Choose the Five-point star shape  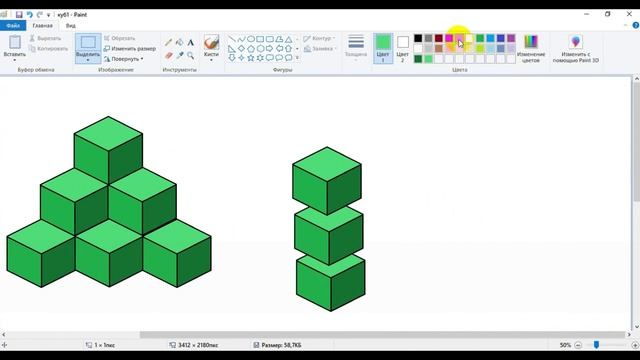pos(251,58)
